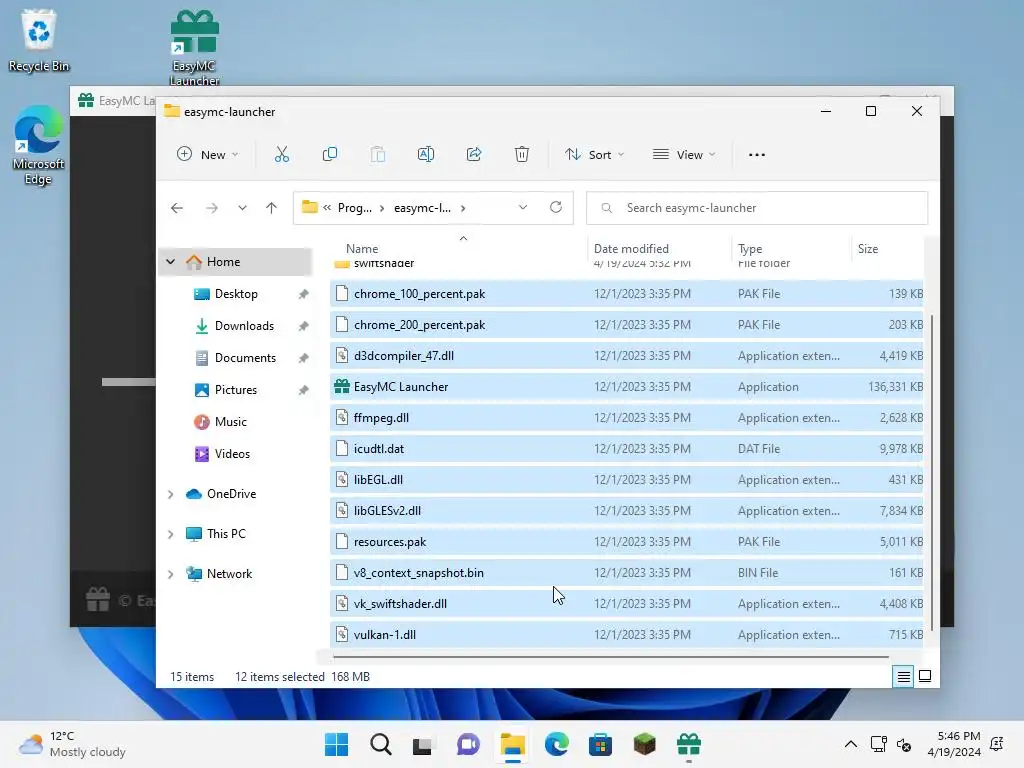Select Downloads in navigation pane
Screen dimensions: 1024x768
244,326
